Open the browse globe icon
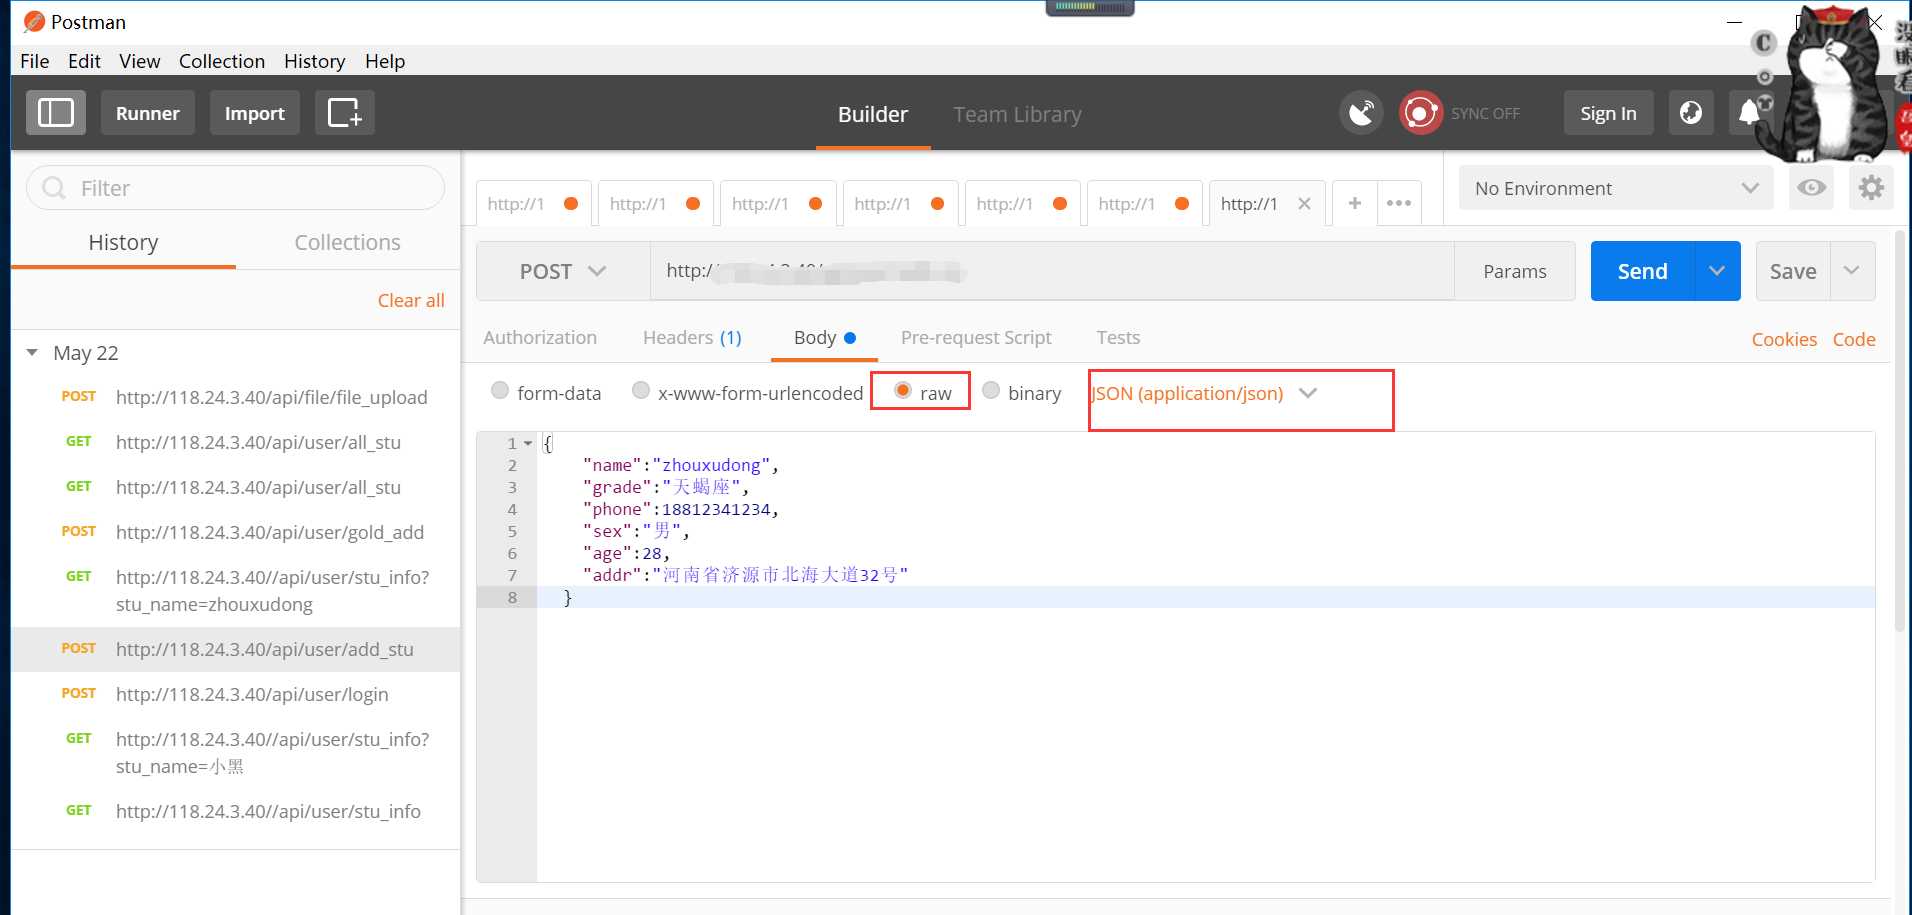Screen dimensions: 1912x915 1691,113
